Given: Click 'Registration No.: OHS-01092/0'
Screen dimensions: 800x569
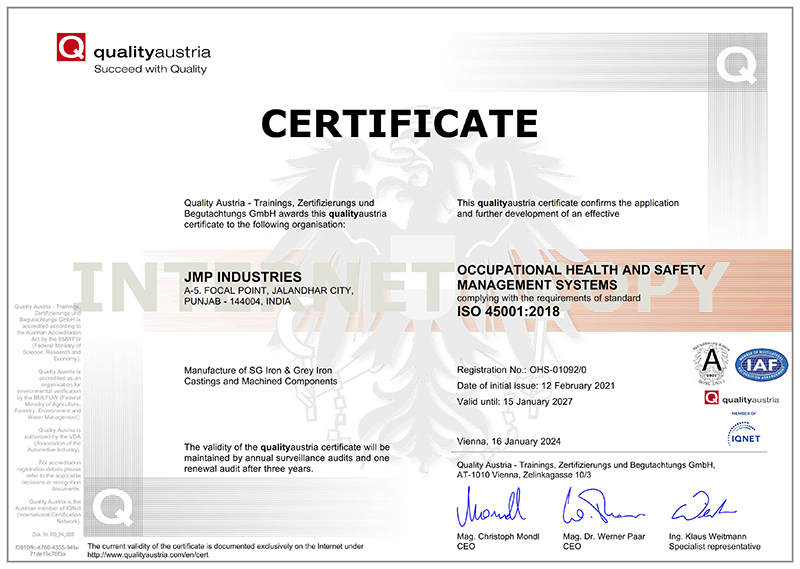Looking at the screenshot, I should [x=521, y=369].
